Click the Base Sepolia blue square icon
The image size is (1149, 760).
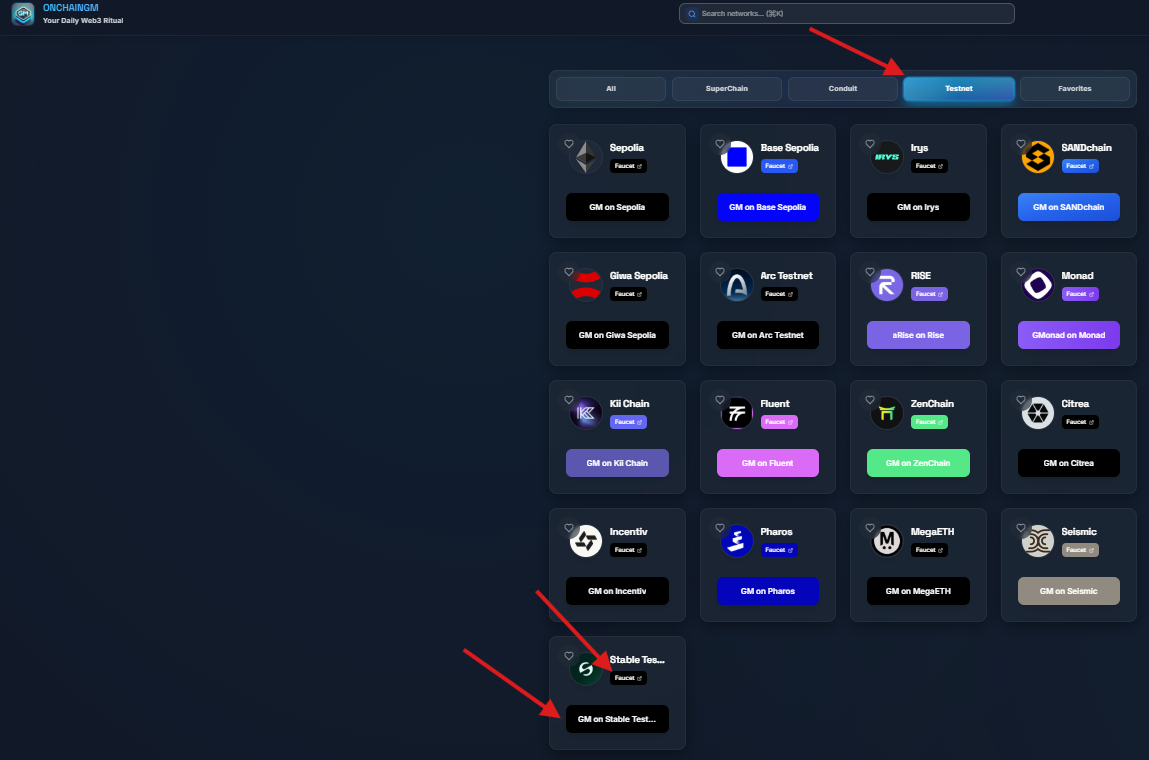tap(737, 157)
